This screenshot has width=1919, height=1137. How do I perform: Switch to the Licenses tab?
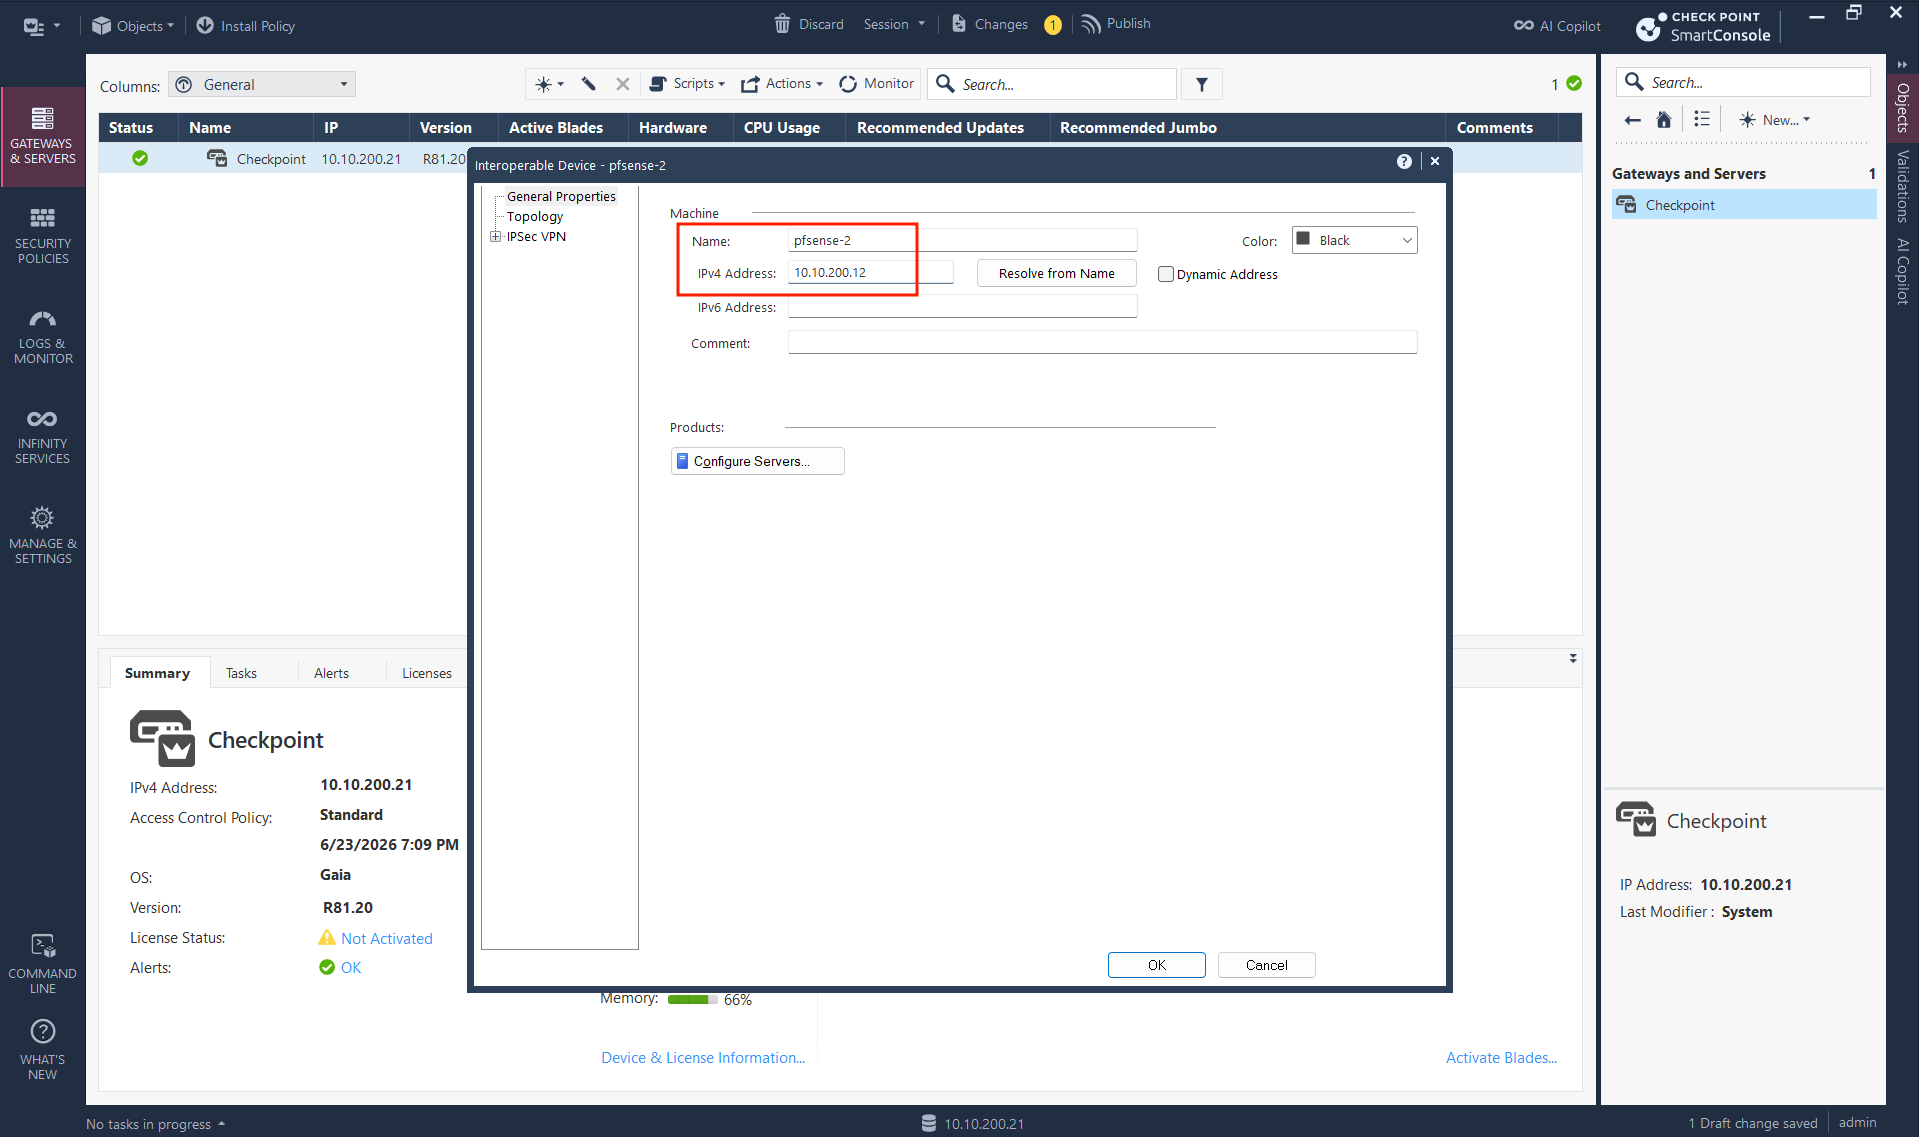pos(426,673)
